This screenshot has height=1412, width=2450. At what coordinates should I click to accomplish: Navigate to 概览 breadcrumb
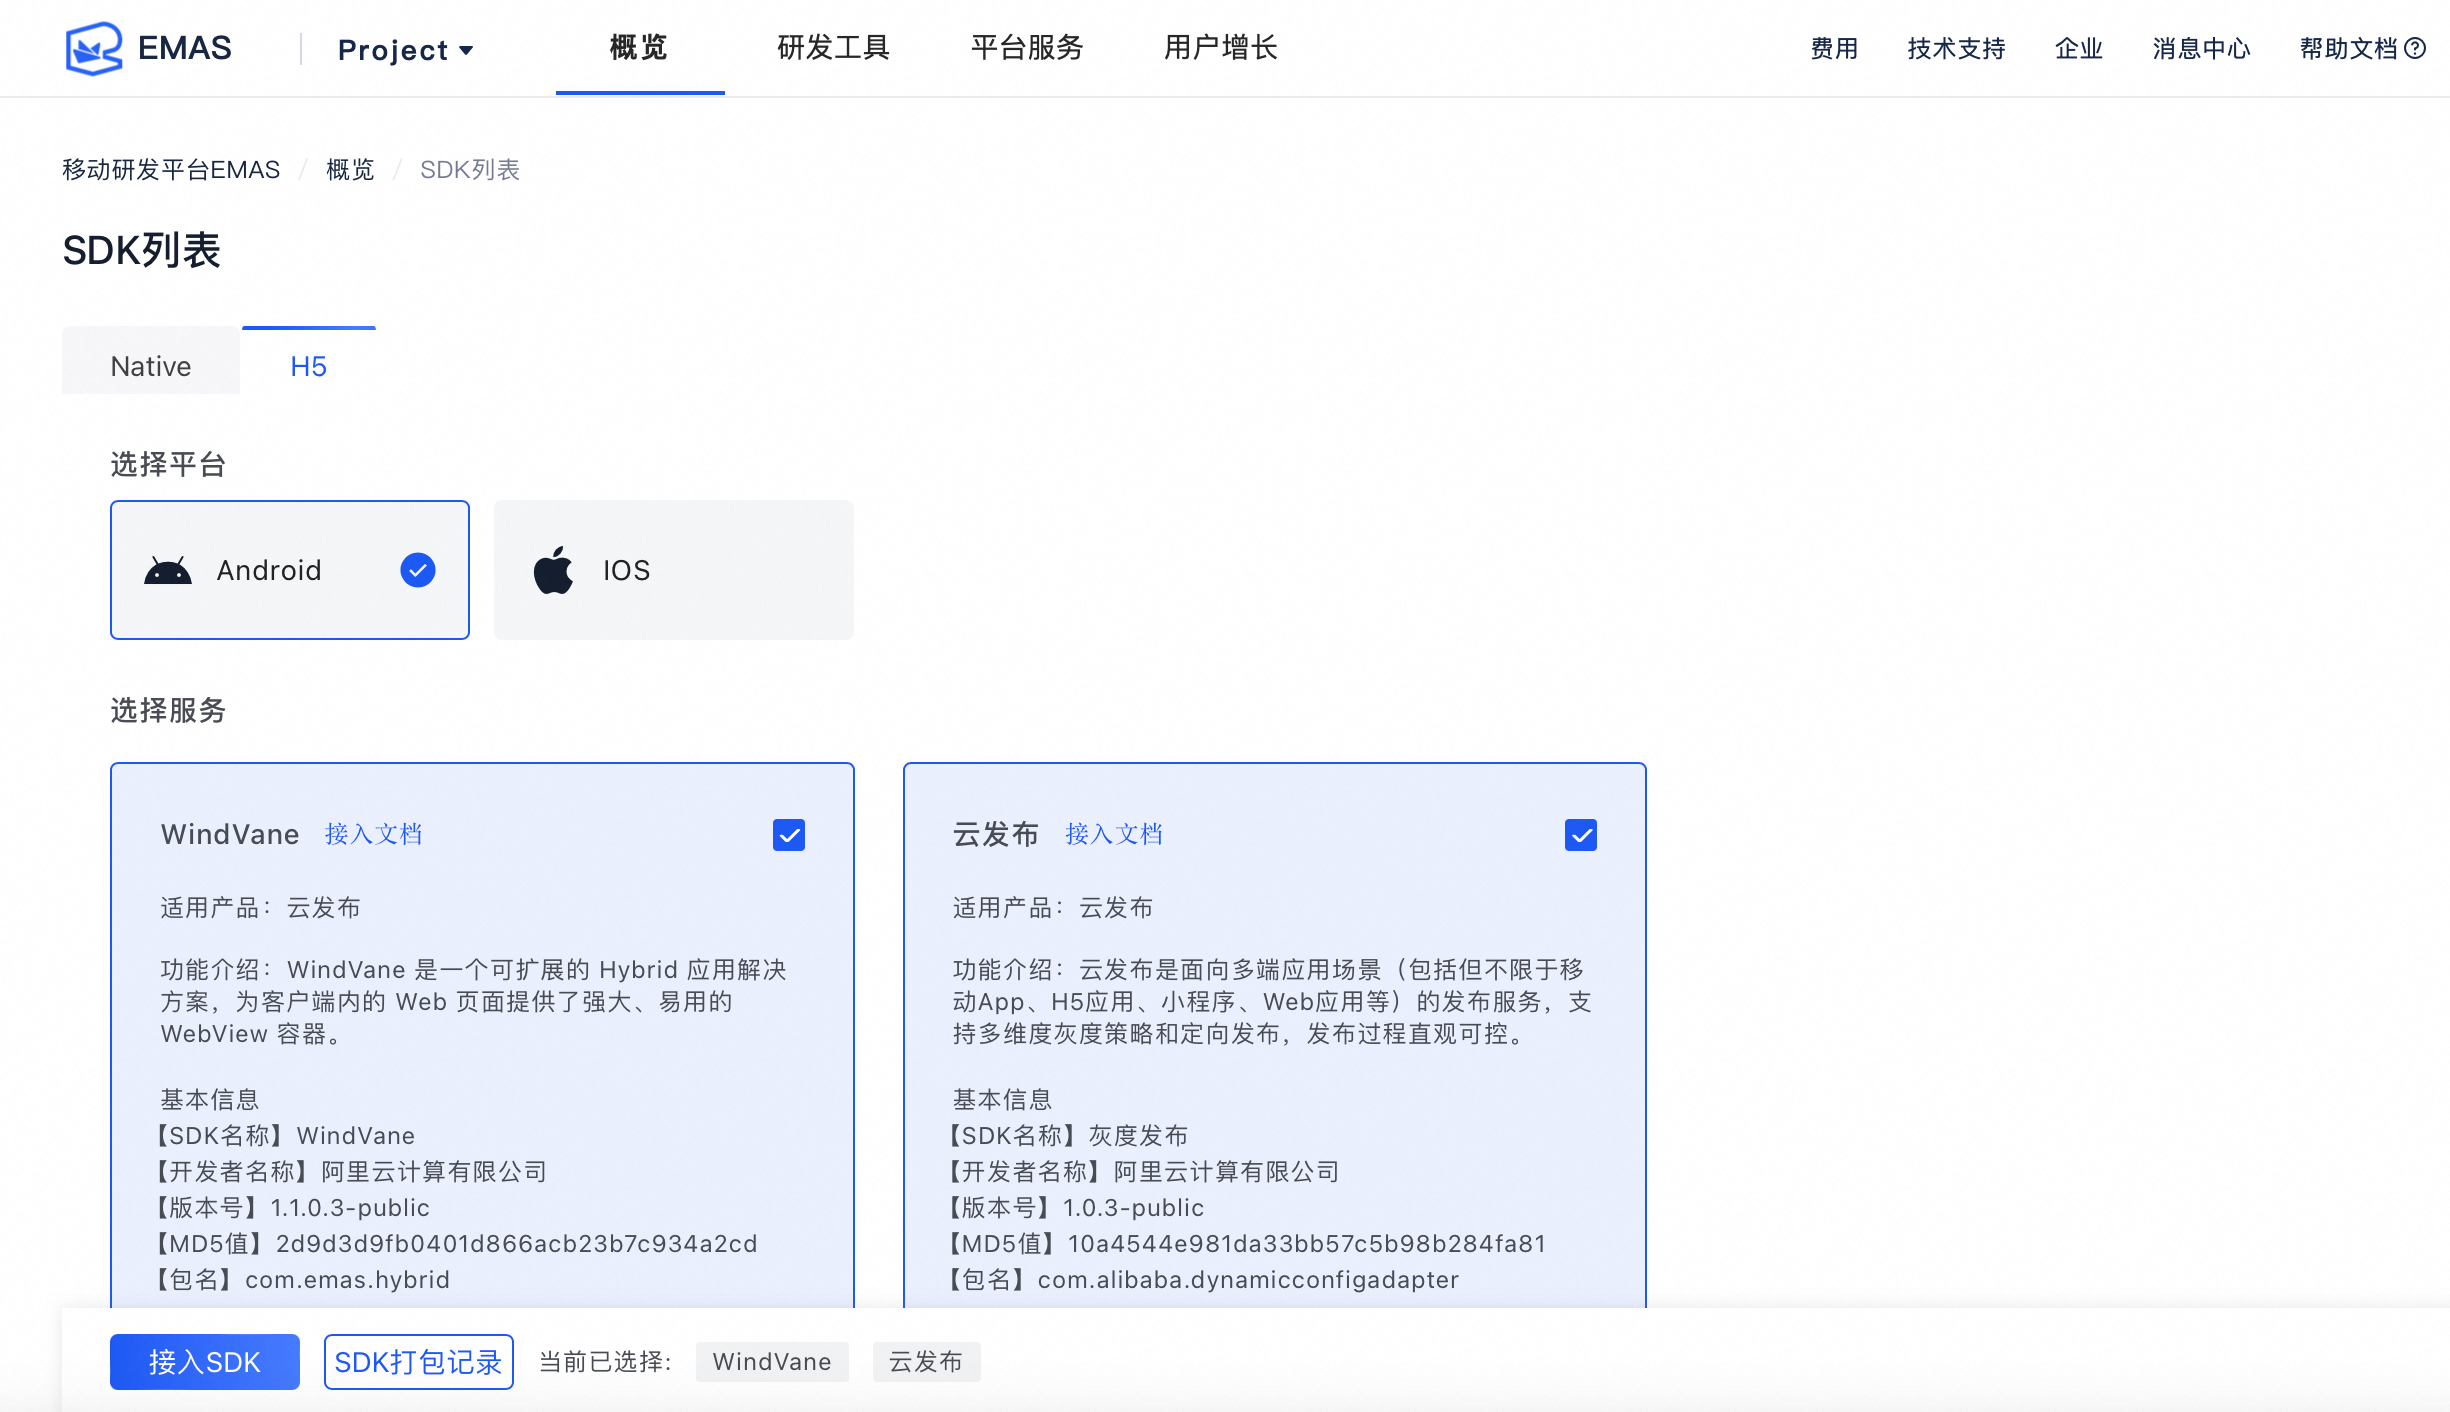click(x=350, y=170)
